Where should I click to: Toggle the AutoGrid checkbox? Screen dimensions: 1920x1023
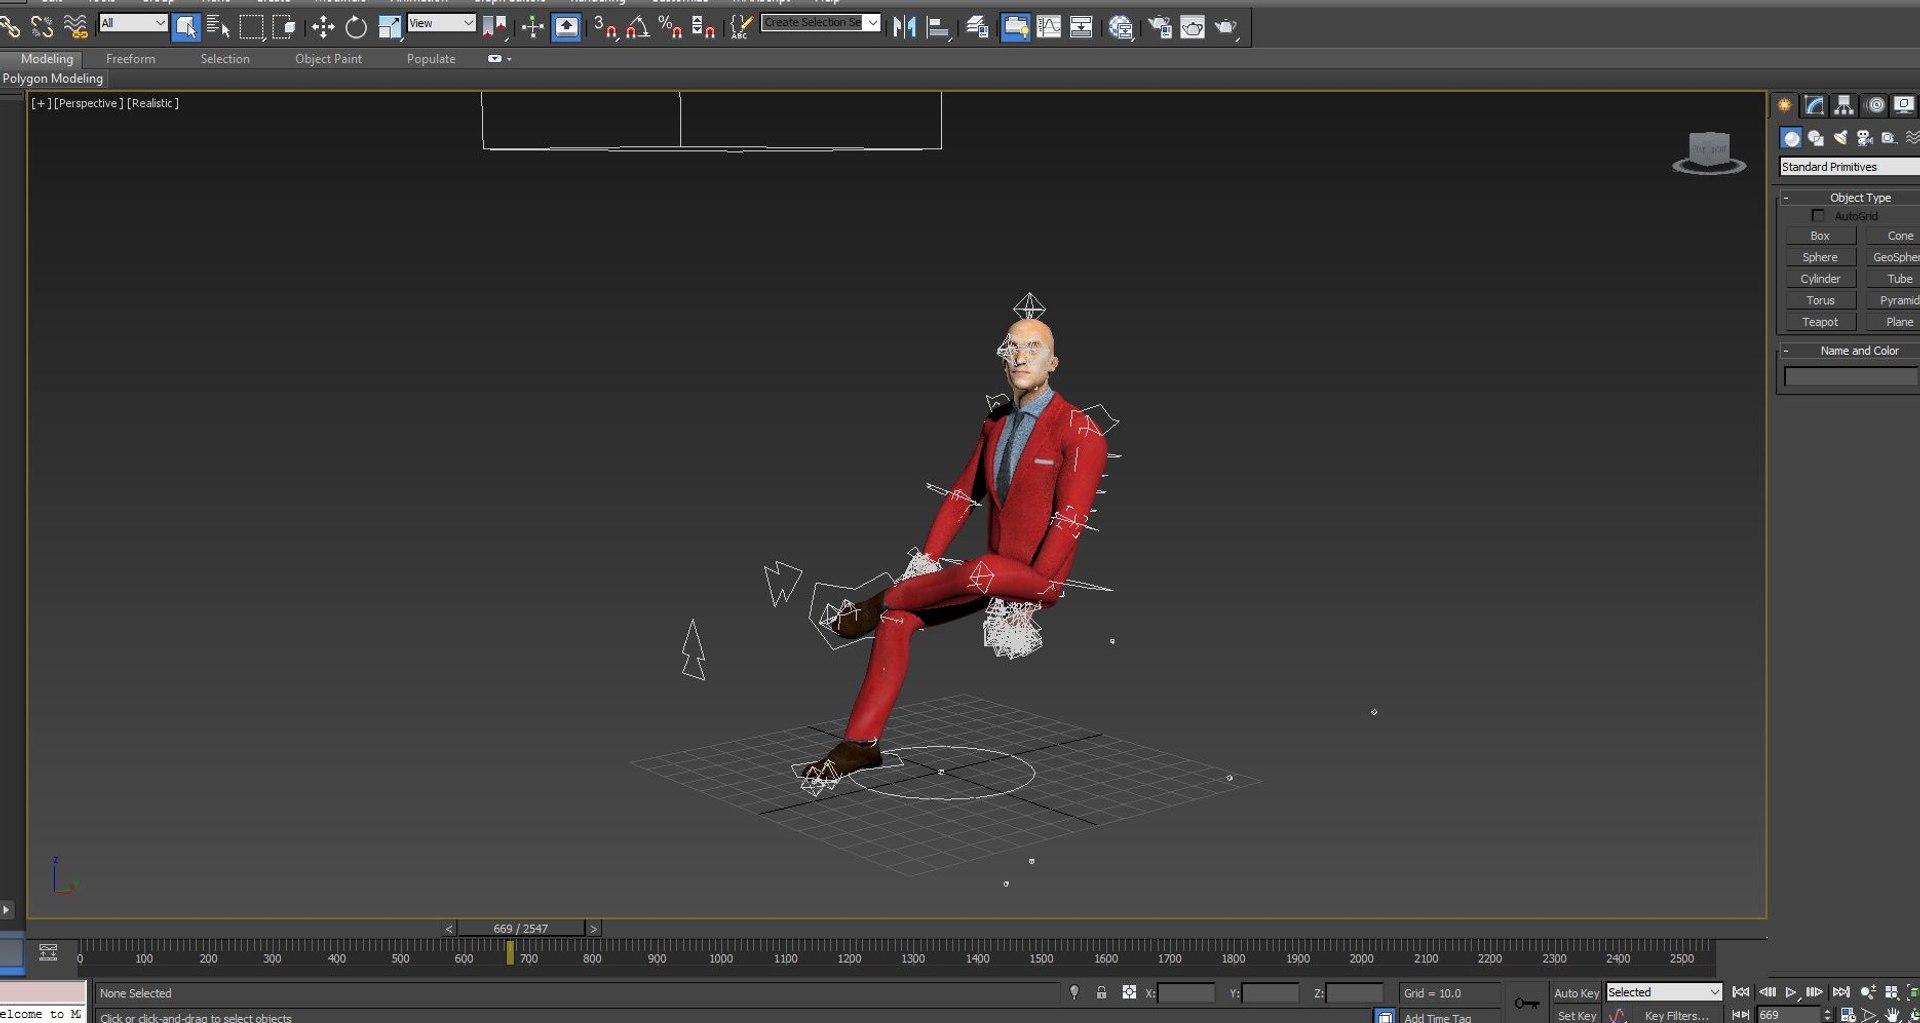[x=1818, y=216]
